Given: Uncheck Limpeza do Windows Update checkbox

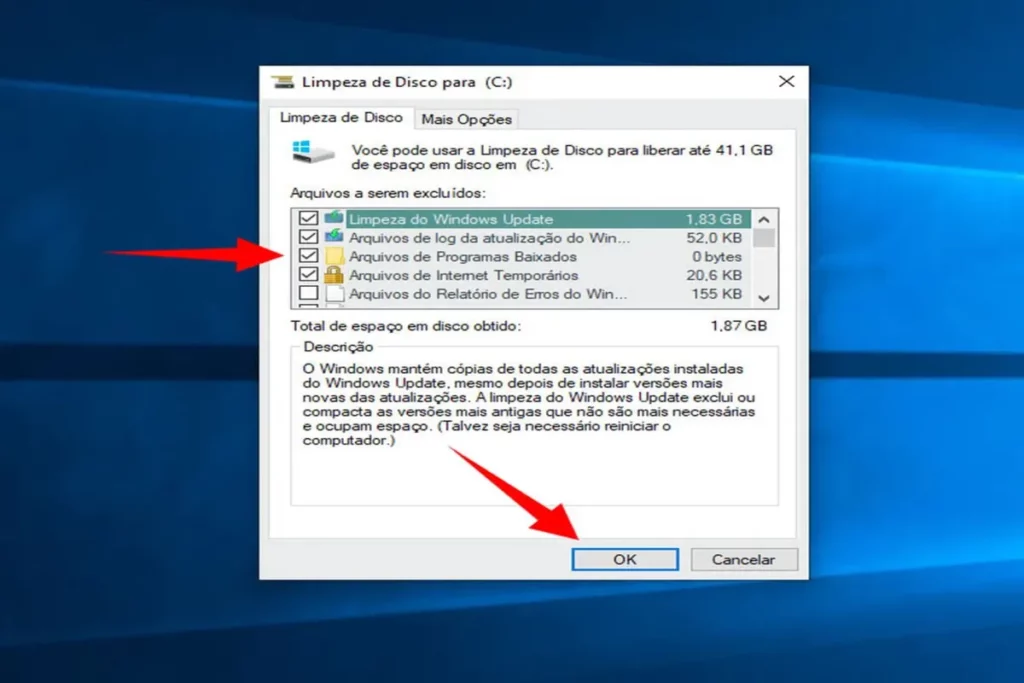Looking at the screenshot, I should click(308, 218).
